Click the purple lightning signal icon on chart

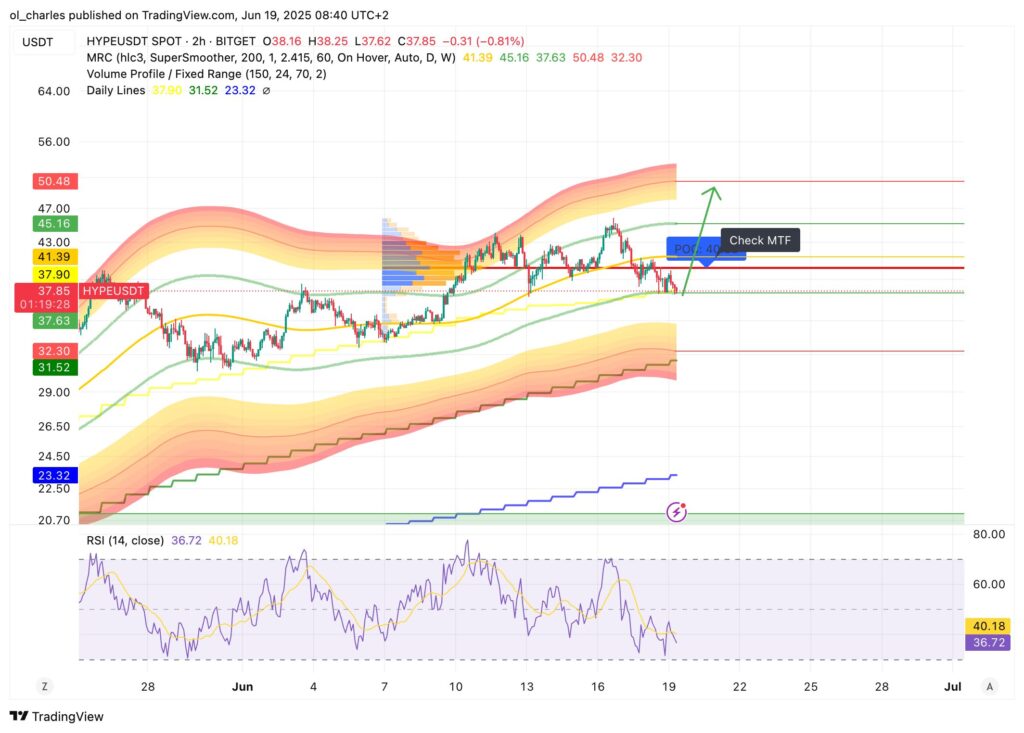(677, 511)
